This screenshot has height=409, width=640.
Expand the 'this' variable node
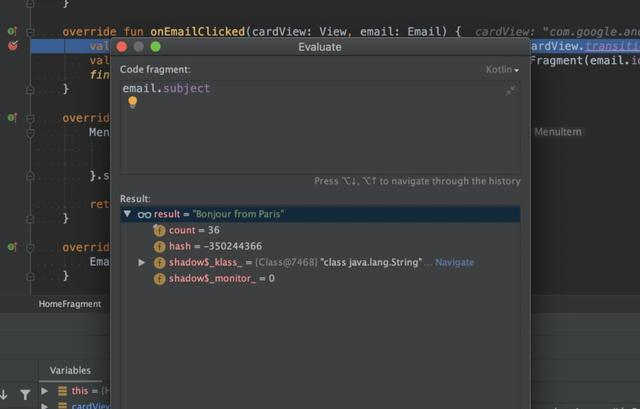coord(45,391)
